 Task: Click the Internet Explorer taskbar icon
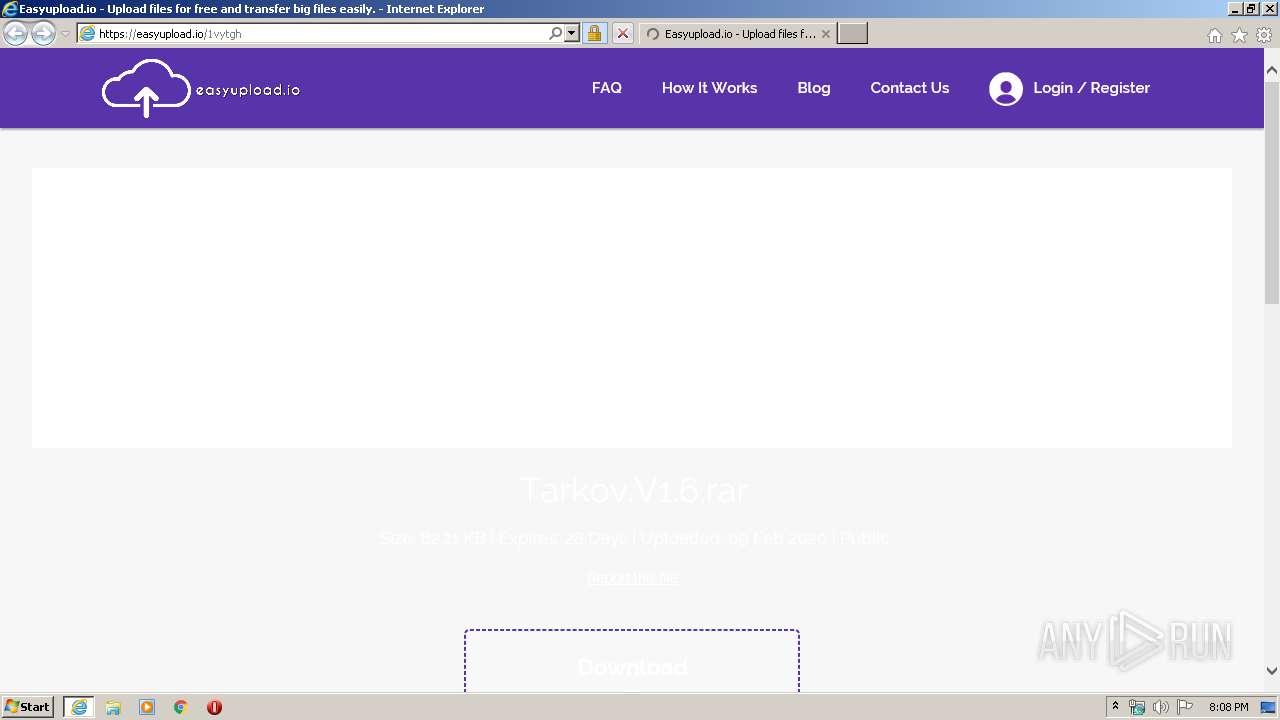pos(79,707)
